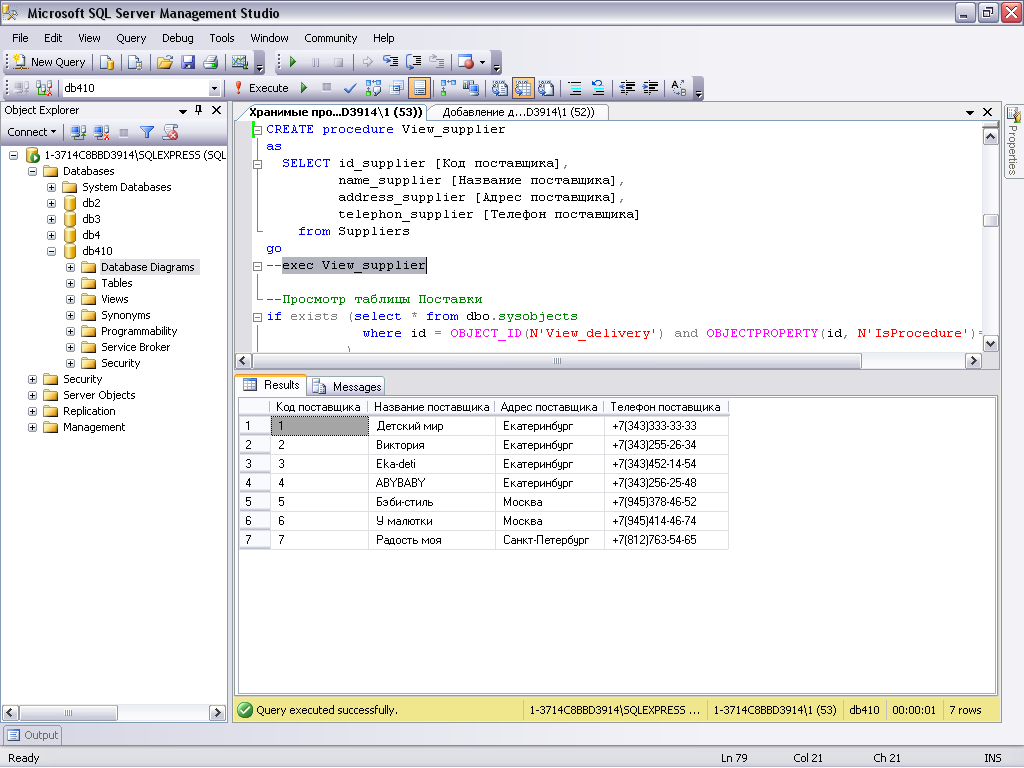
Task: Expand the System Databases node
Action: 51,187
